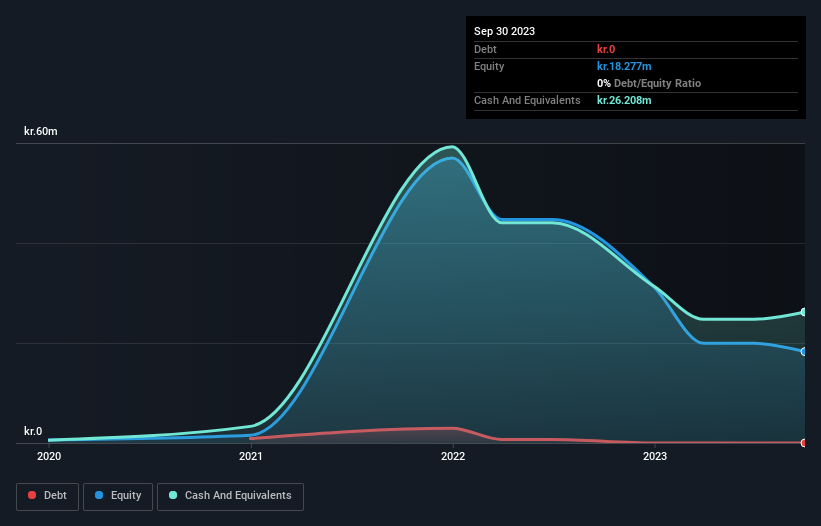
Task: Click the red Debt legend dot
Action: click(x=32, y=495)
